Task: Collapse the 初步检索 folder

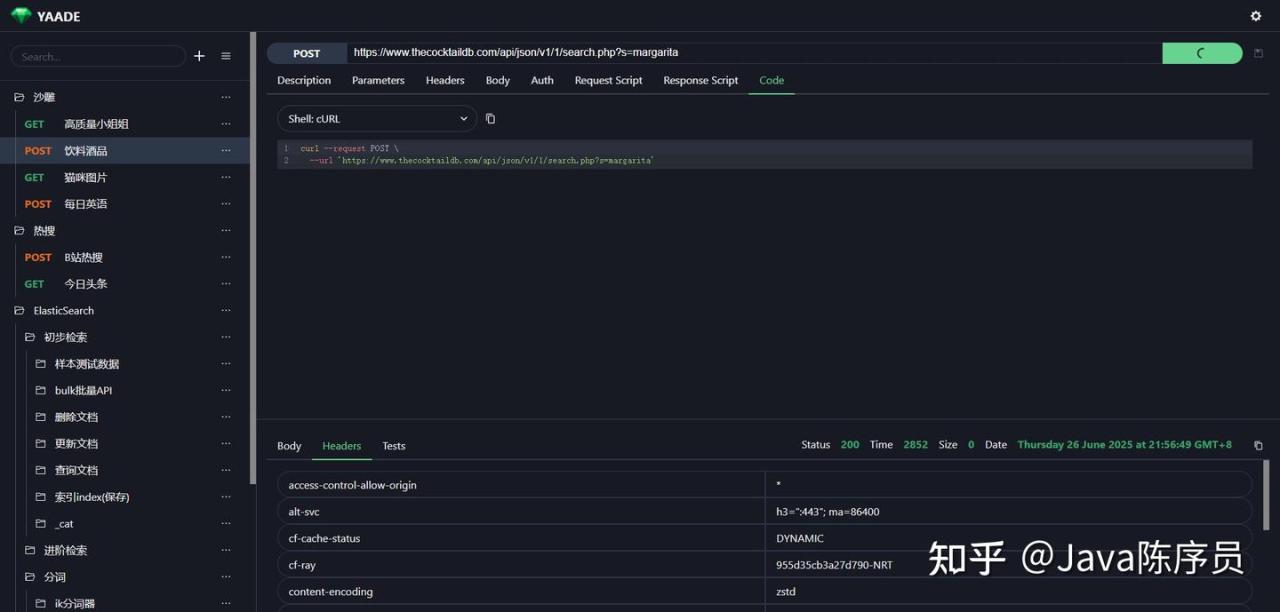Action: (x=30, y=337)
